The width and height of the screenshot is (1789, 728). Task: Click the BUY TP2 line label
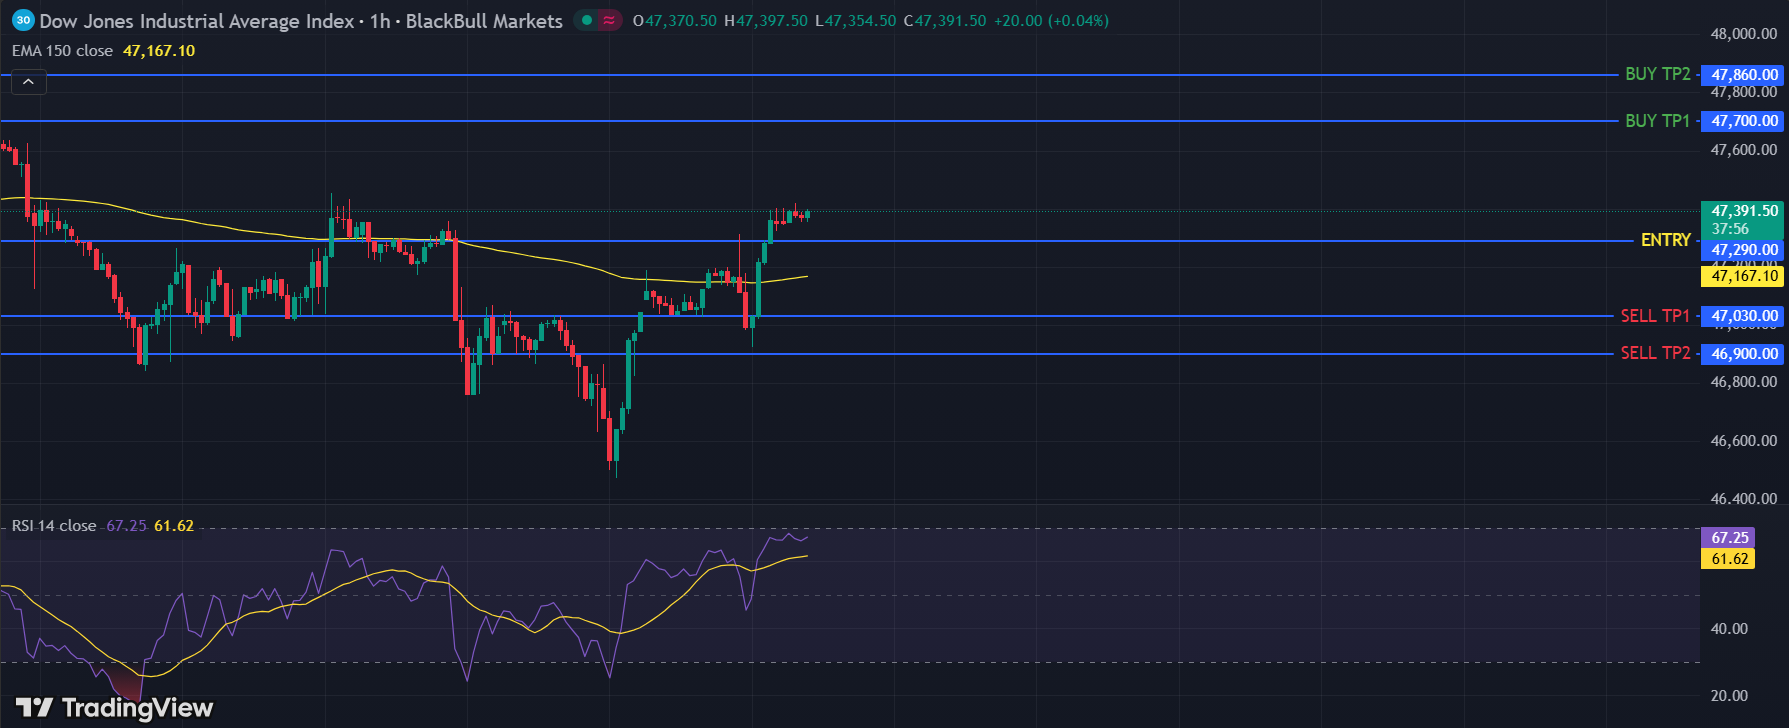click(x=1657, y=74)
